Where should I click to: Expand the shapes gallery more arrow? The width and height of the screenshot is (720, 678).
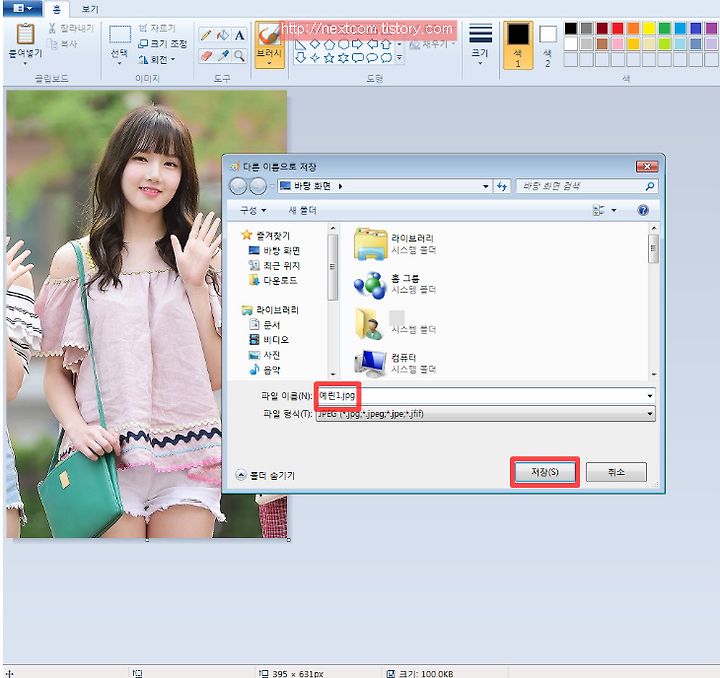click(399, 57)
